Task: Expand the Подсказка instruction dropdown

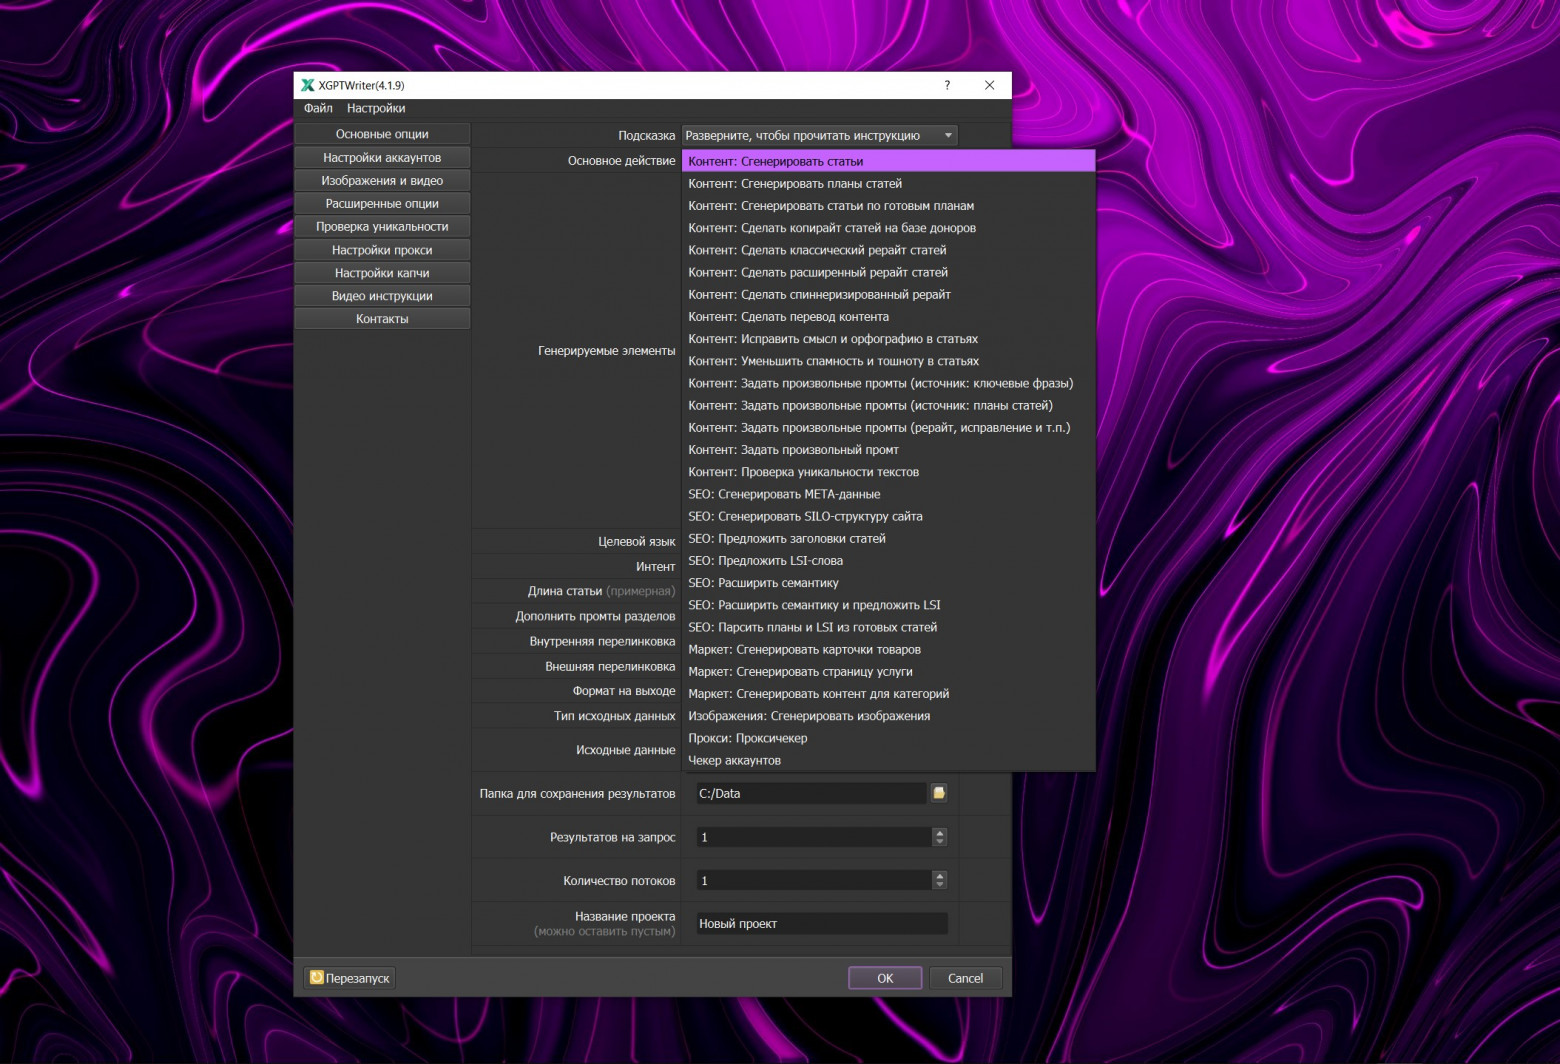Action: coord(819,135)
